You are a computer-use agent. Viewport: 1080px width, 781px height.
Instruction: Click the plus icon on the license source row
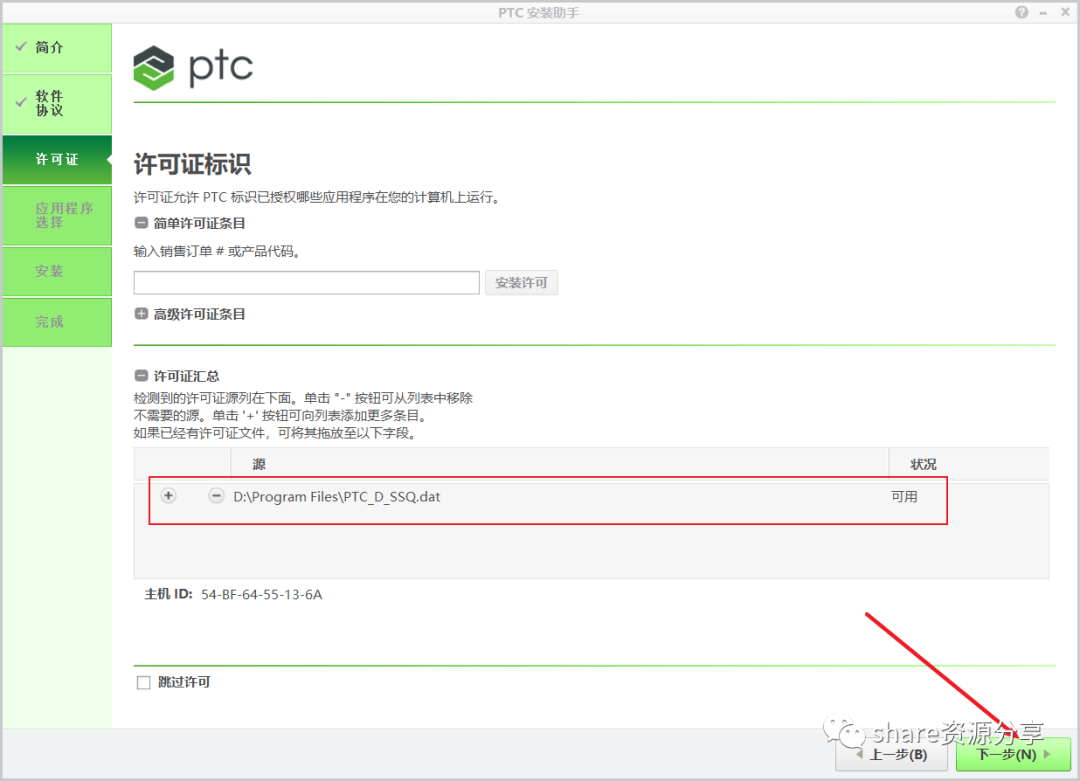click(168, 495)
